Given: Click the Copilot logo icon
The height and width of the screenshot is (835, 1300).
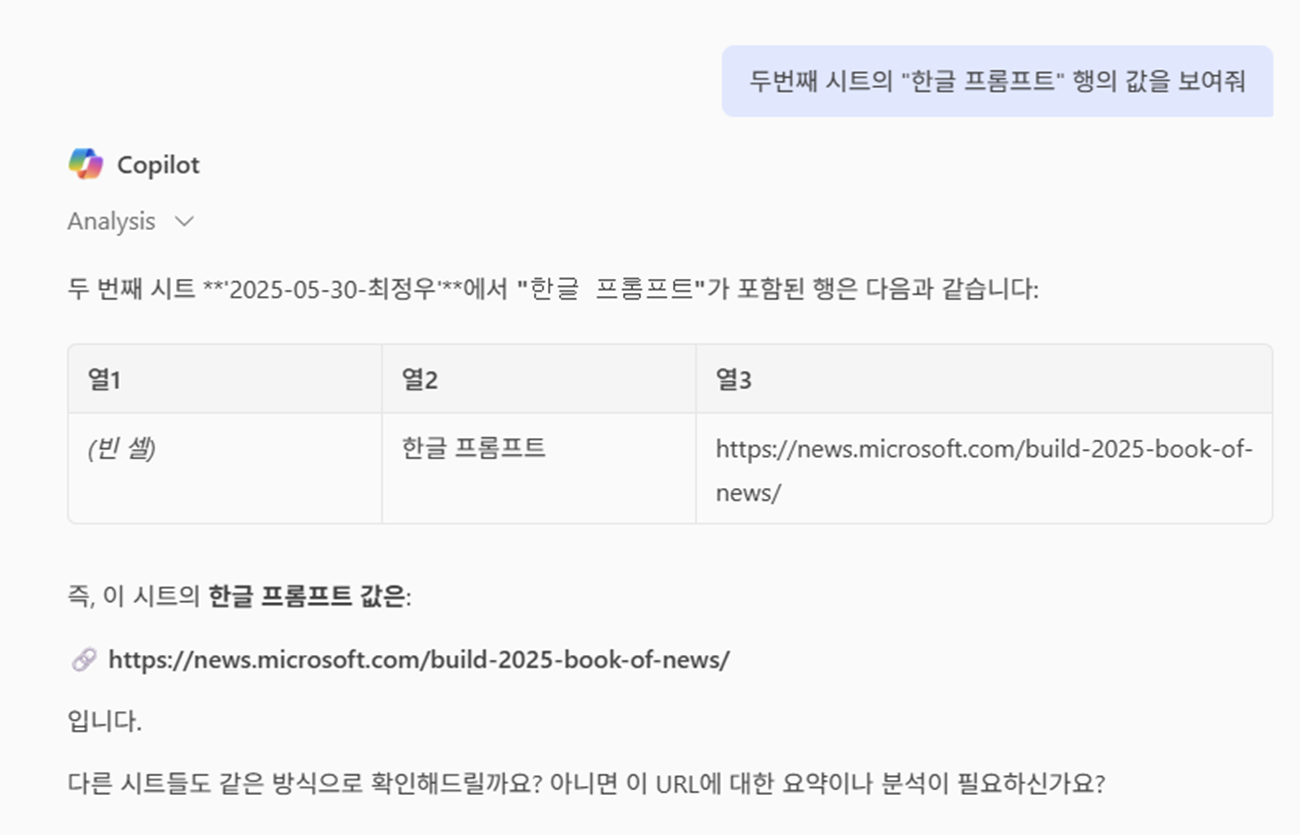Looking at the screenshot, I should (x=85, y=164).
